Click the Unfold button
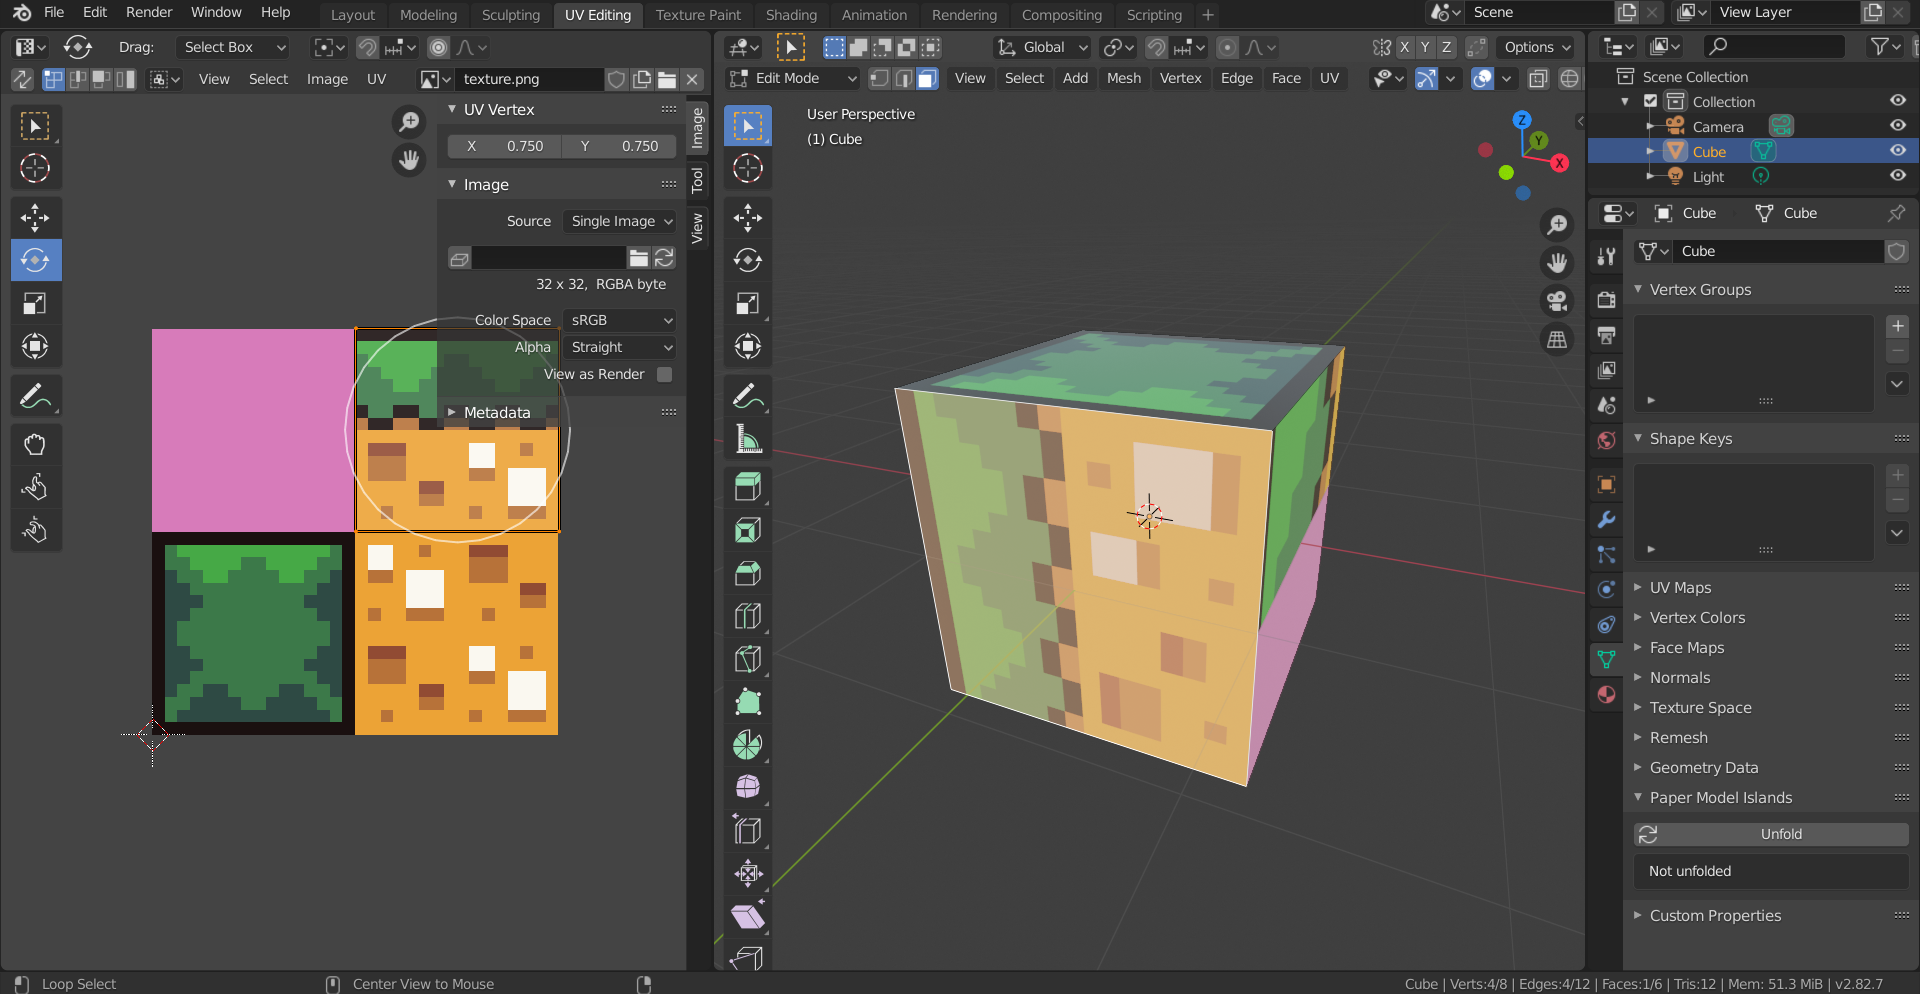Viewport: 1920px width, 994px height. [x=1771, y=834]
